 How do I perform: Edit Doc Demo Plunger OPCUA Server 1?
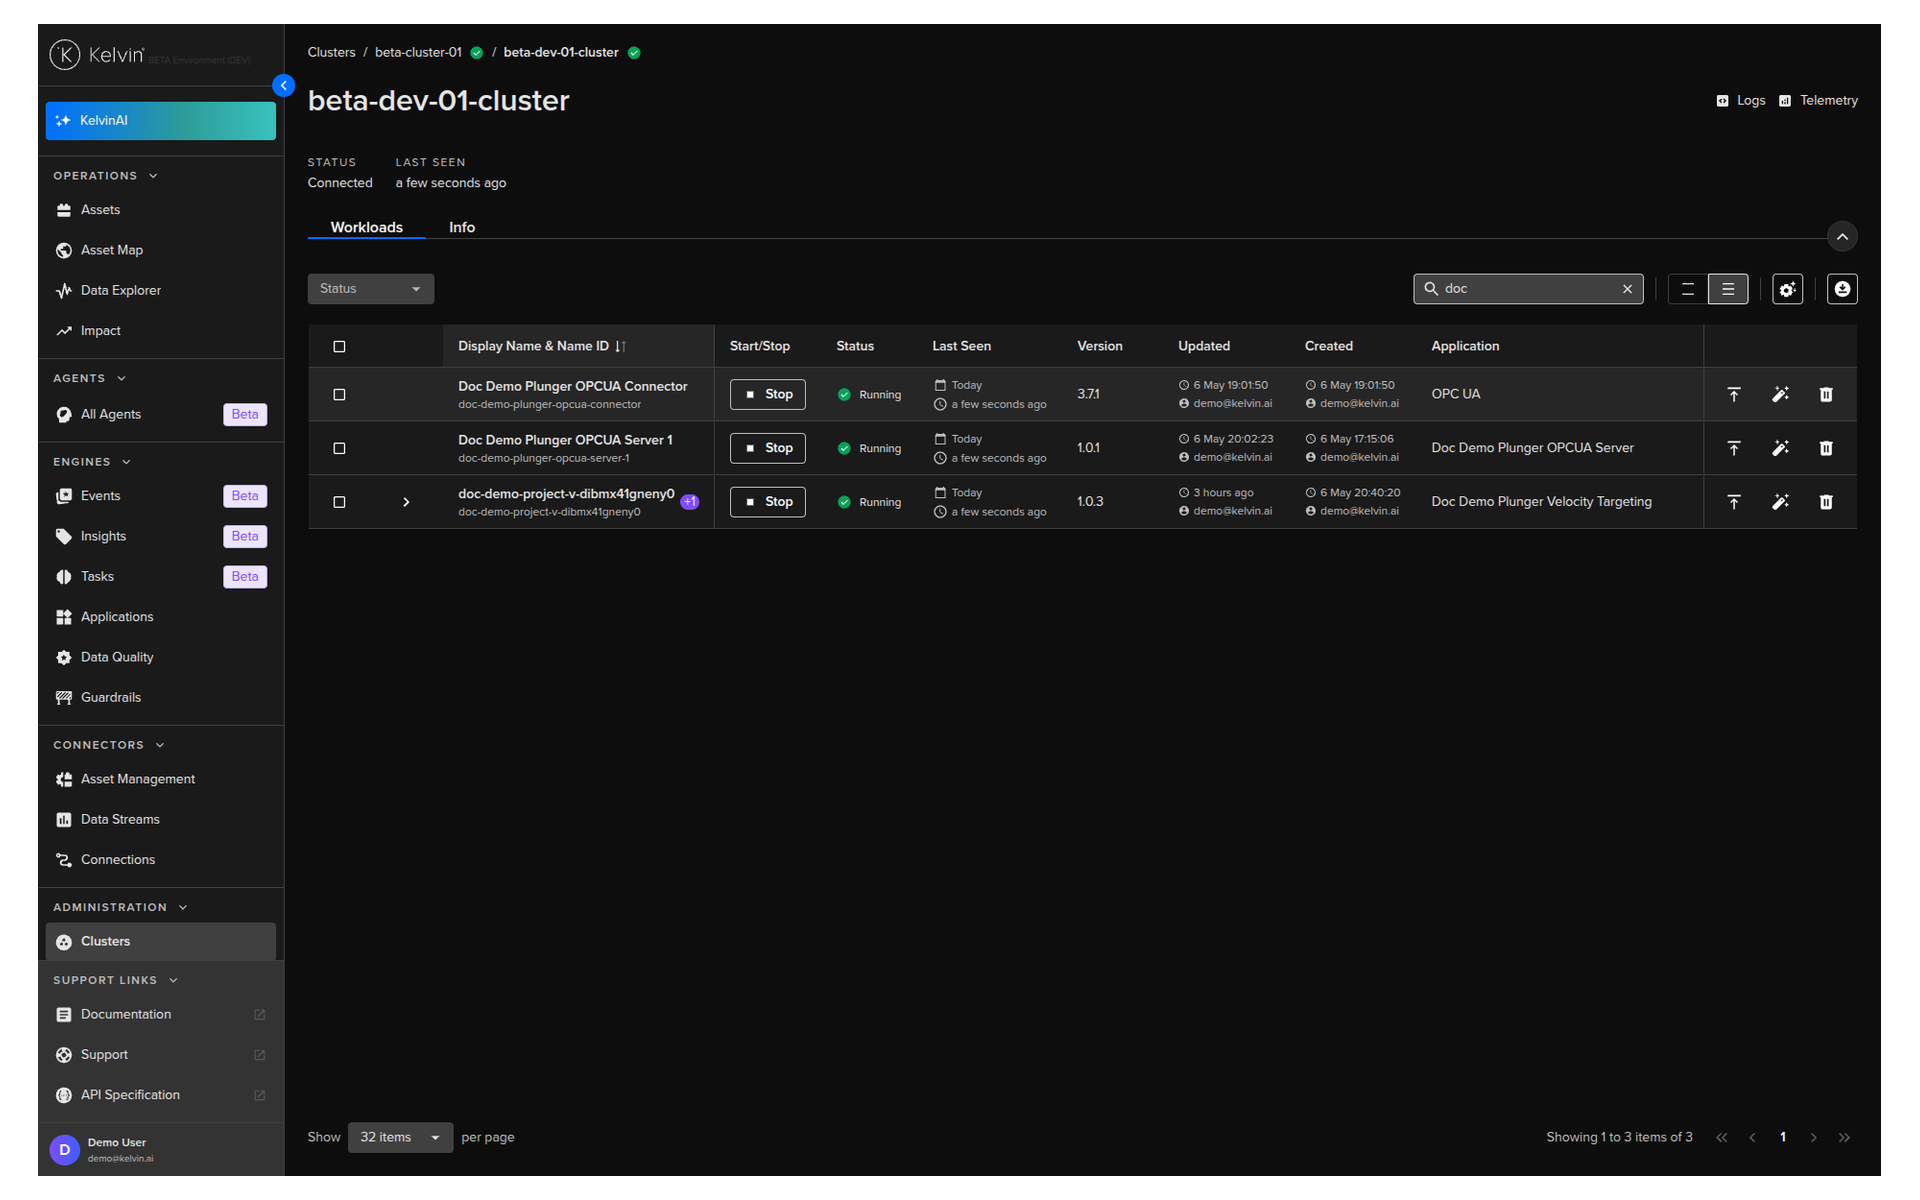click(x=1780, y=448)
